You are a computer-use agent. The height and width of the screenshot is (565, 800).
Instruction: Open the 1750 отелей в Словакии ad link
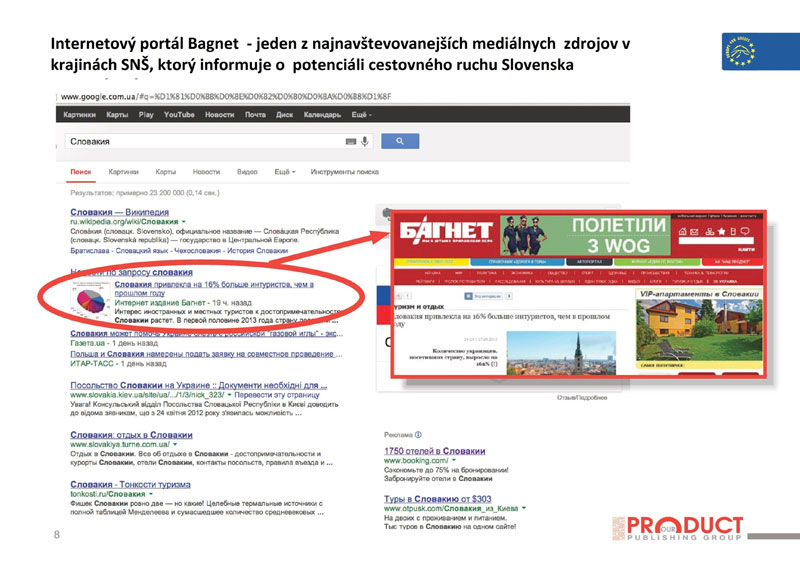[x=428, y=451]
